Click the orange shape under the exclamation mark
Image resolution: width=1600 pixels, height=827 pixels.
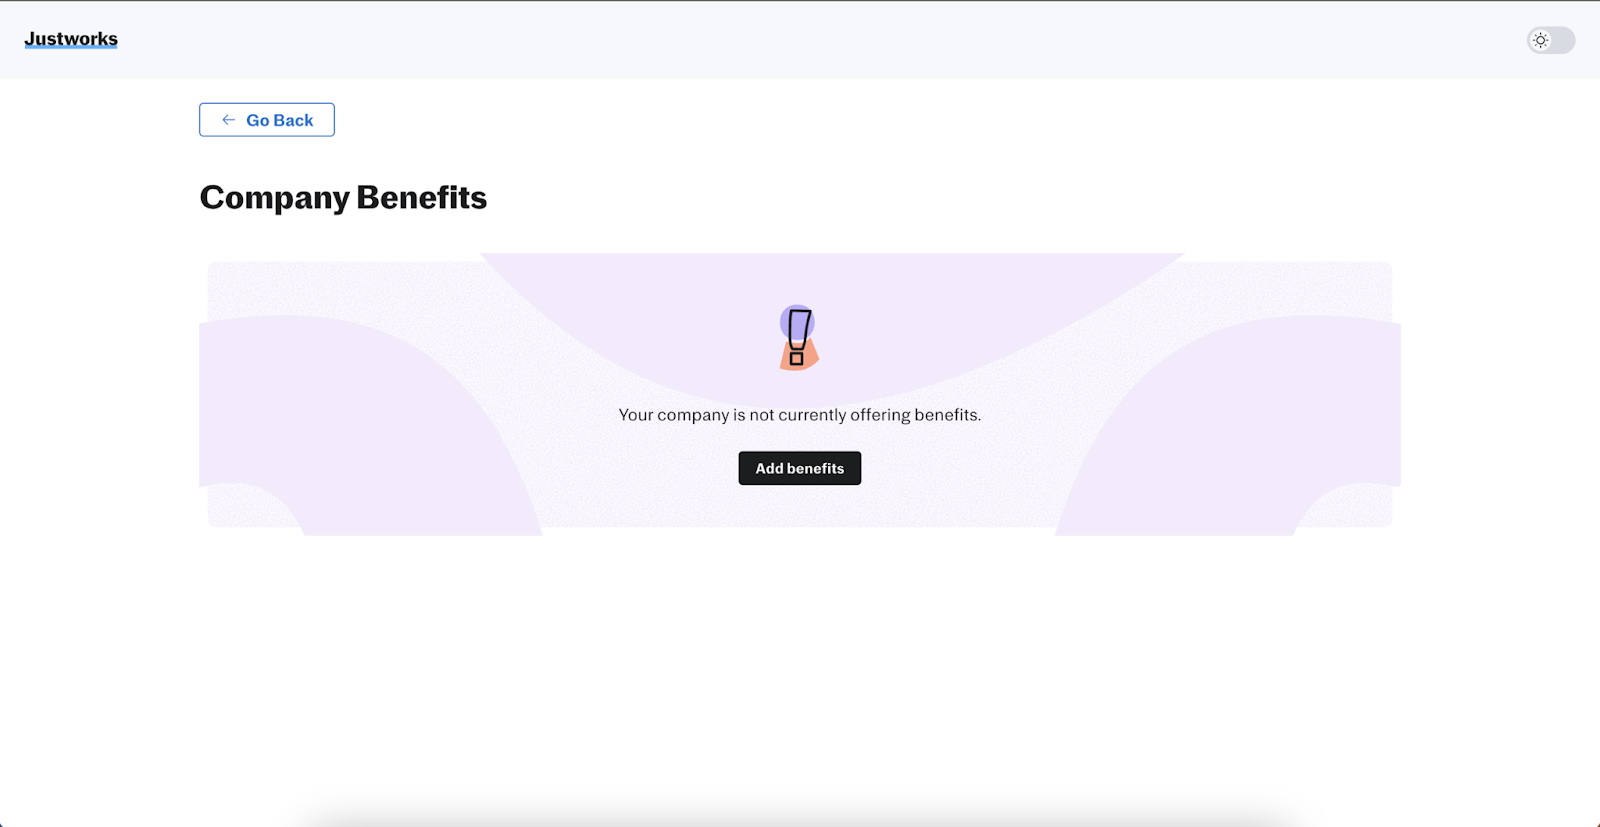click(810, 357)
